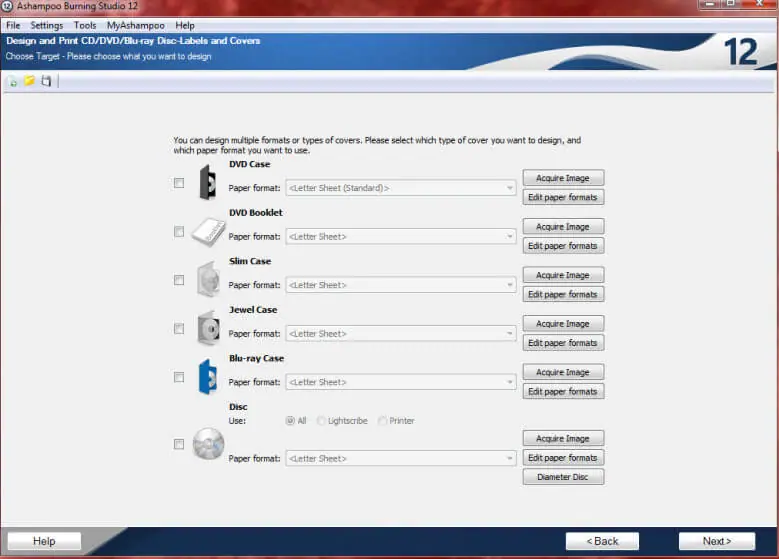Click the Jewel Case heading text
The image size is (779, 559).
[253, 310]
